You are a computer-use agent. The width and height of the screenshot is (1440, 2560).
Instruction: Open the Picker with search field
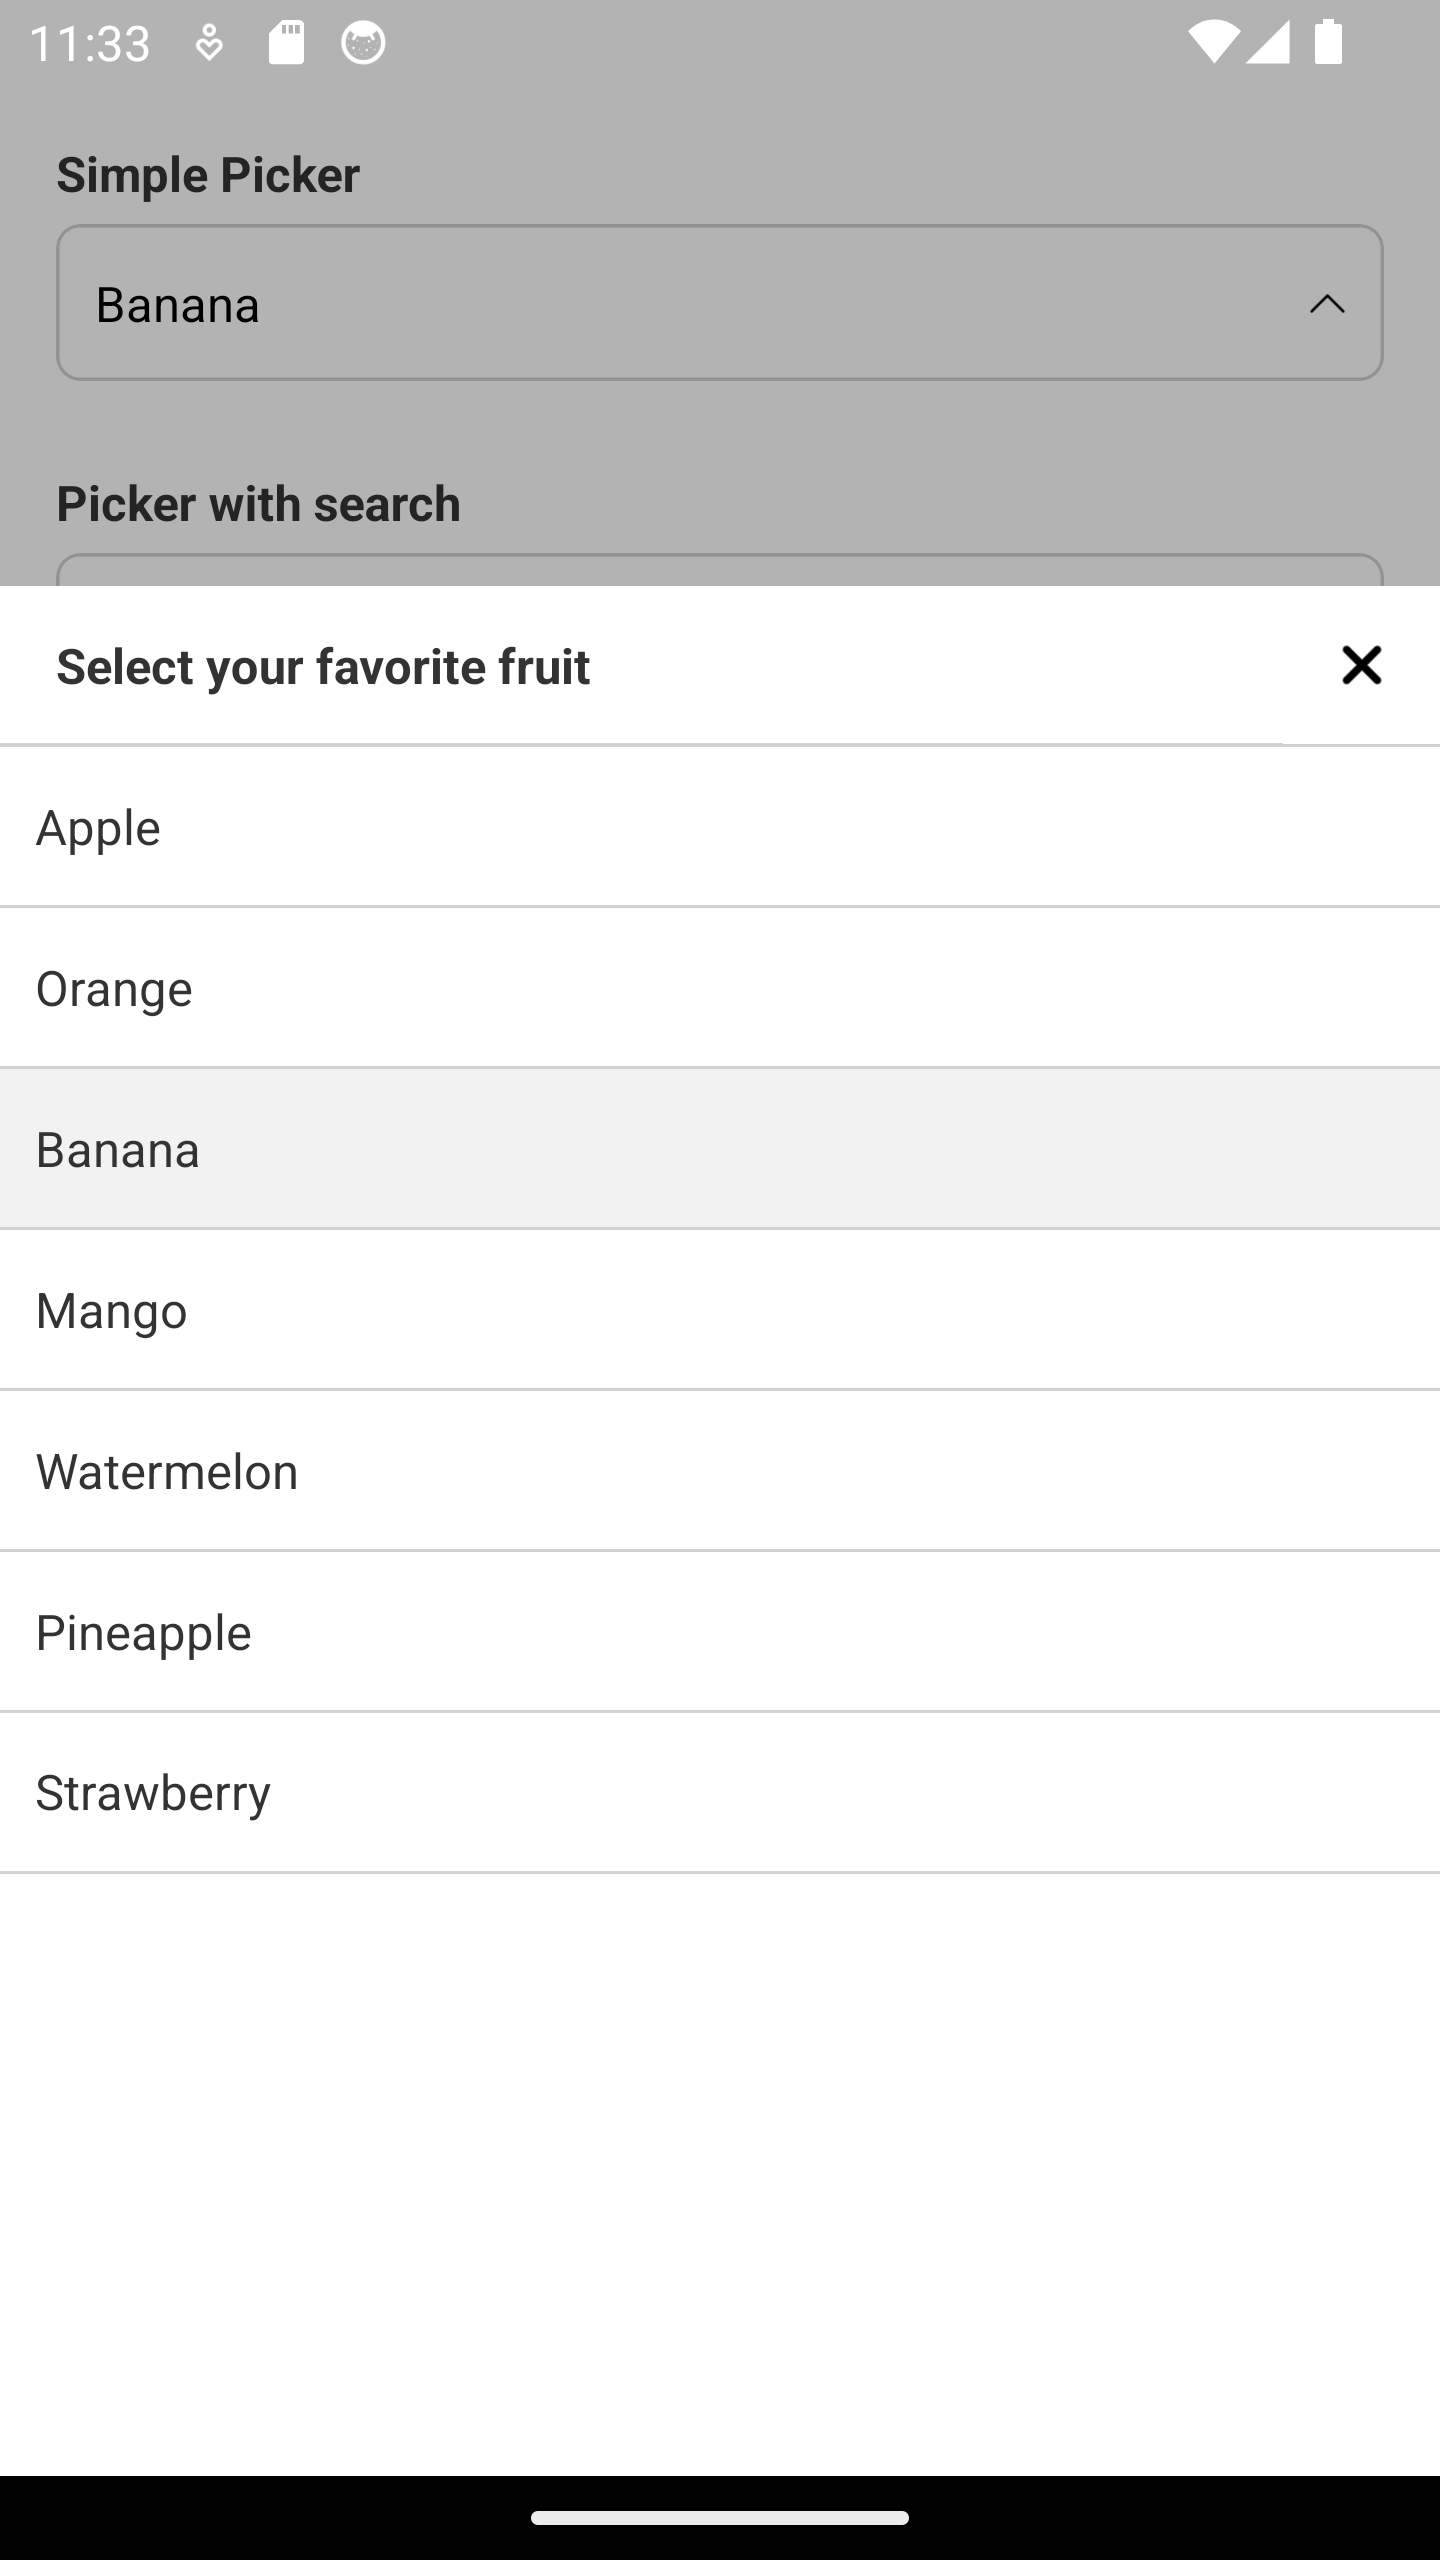click(720, 570)
